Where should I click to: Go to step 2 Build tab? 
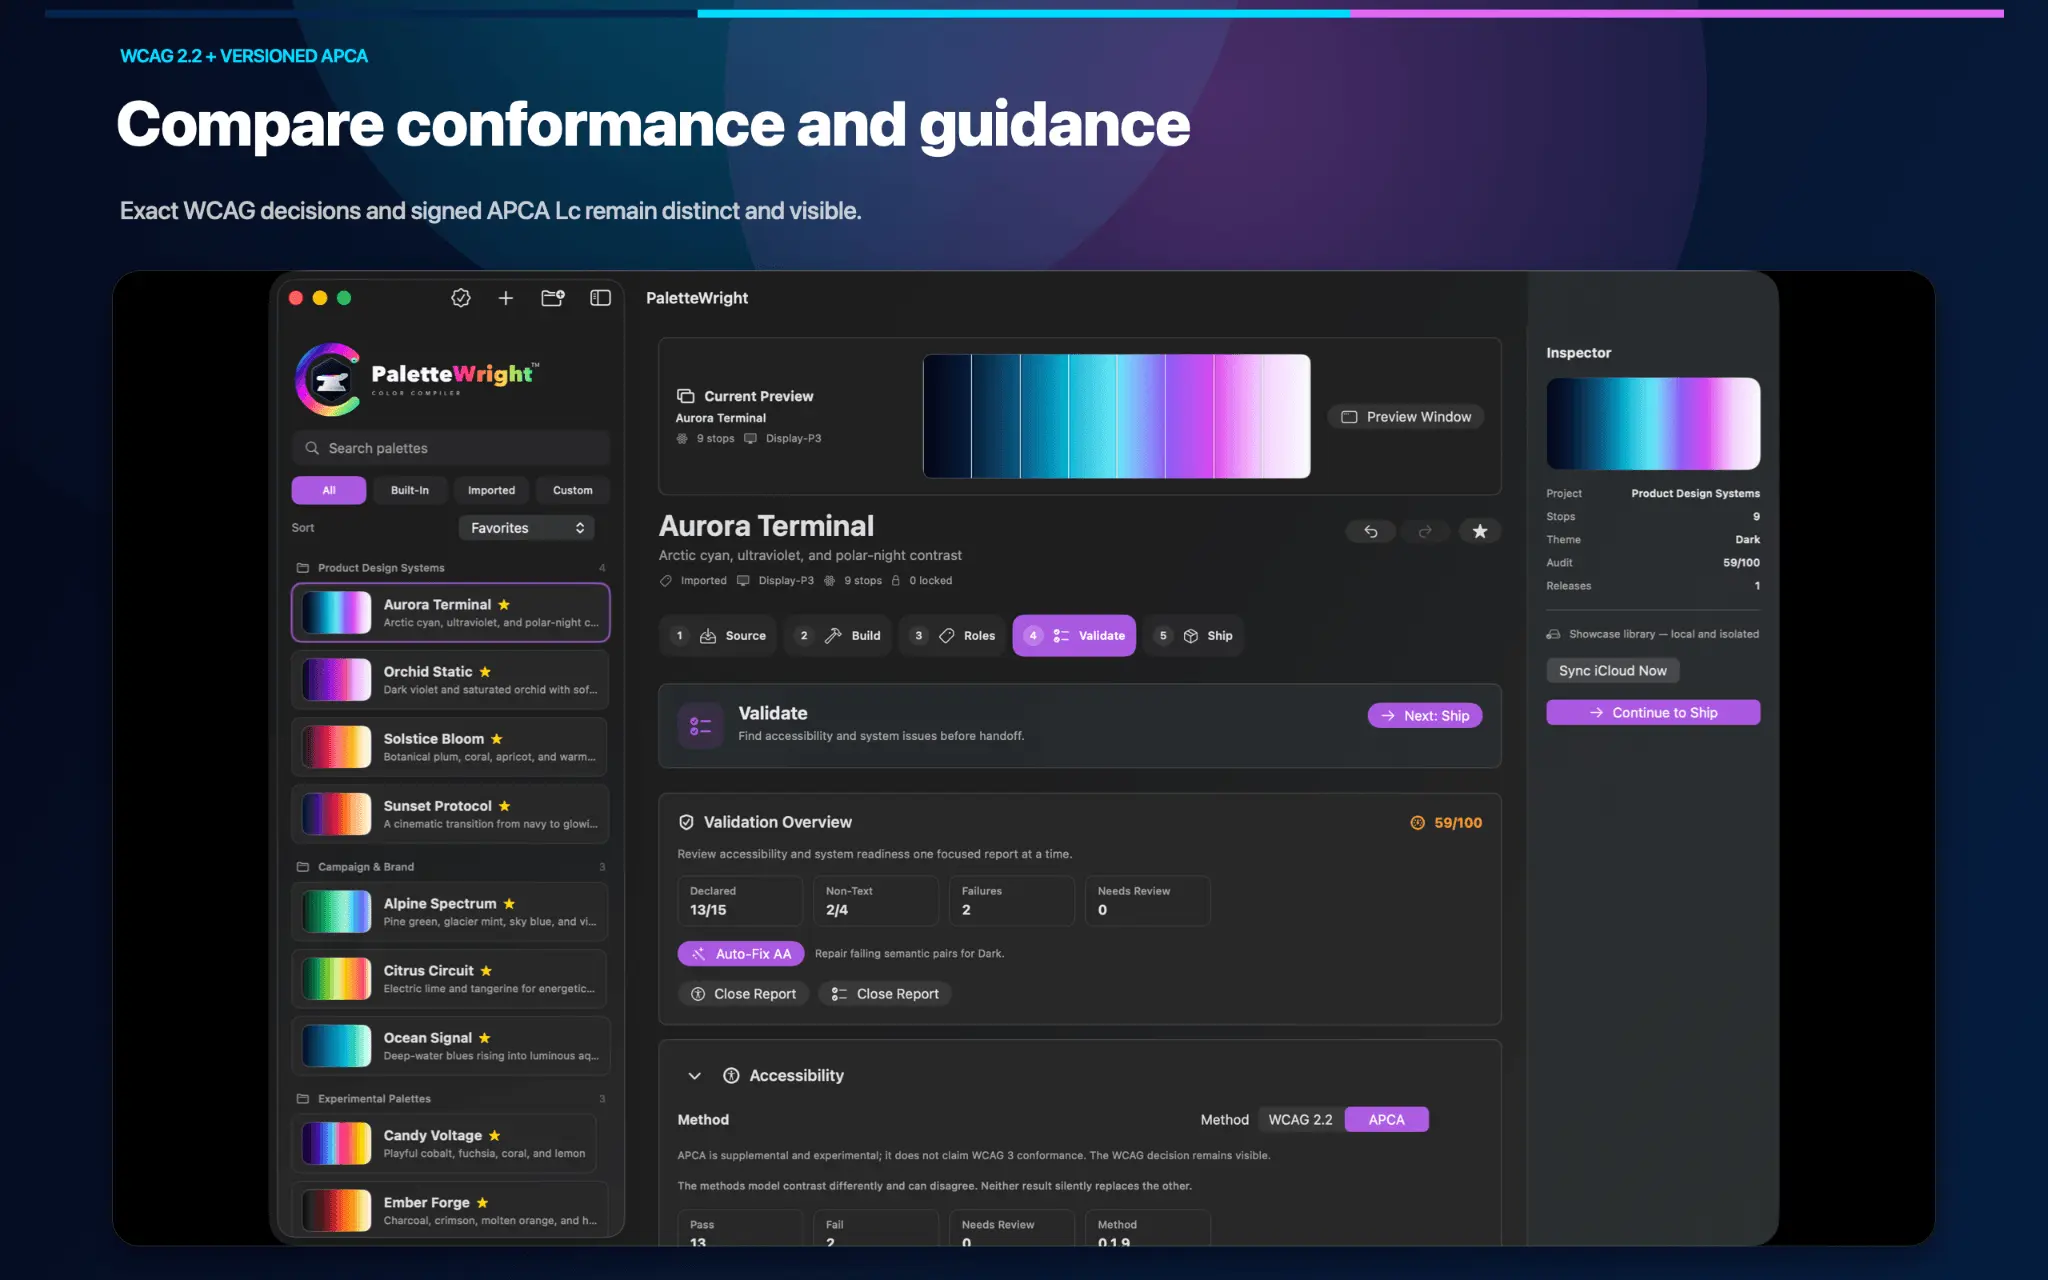(x=838, y=636)
